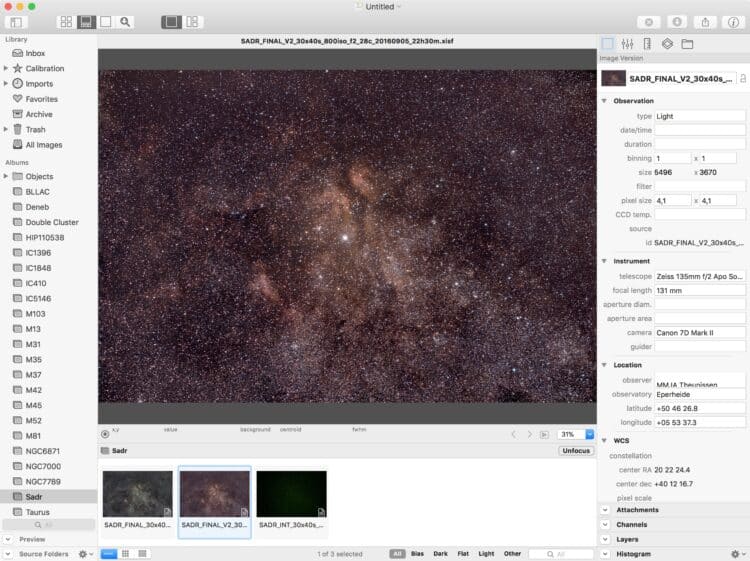This screenshot has width=750, height=561.
Task: Click the magnifier search tool icon
Action: [125, 22]
